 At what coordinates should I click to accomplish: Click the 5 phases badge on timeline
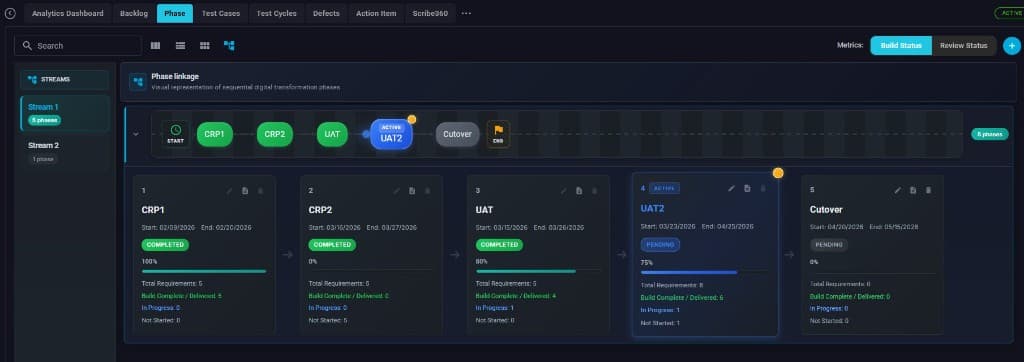990,134
